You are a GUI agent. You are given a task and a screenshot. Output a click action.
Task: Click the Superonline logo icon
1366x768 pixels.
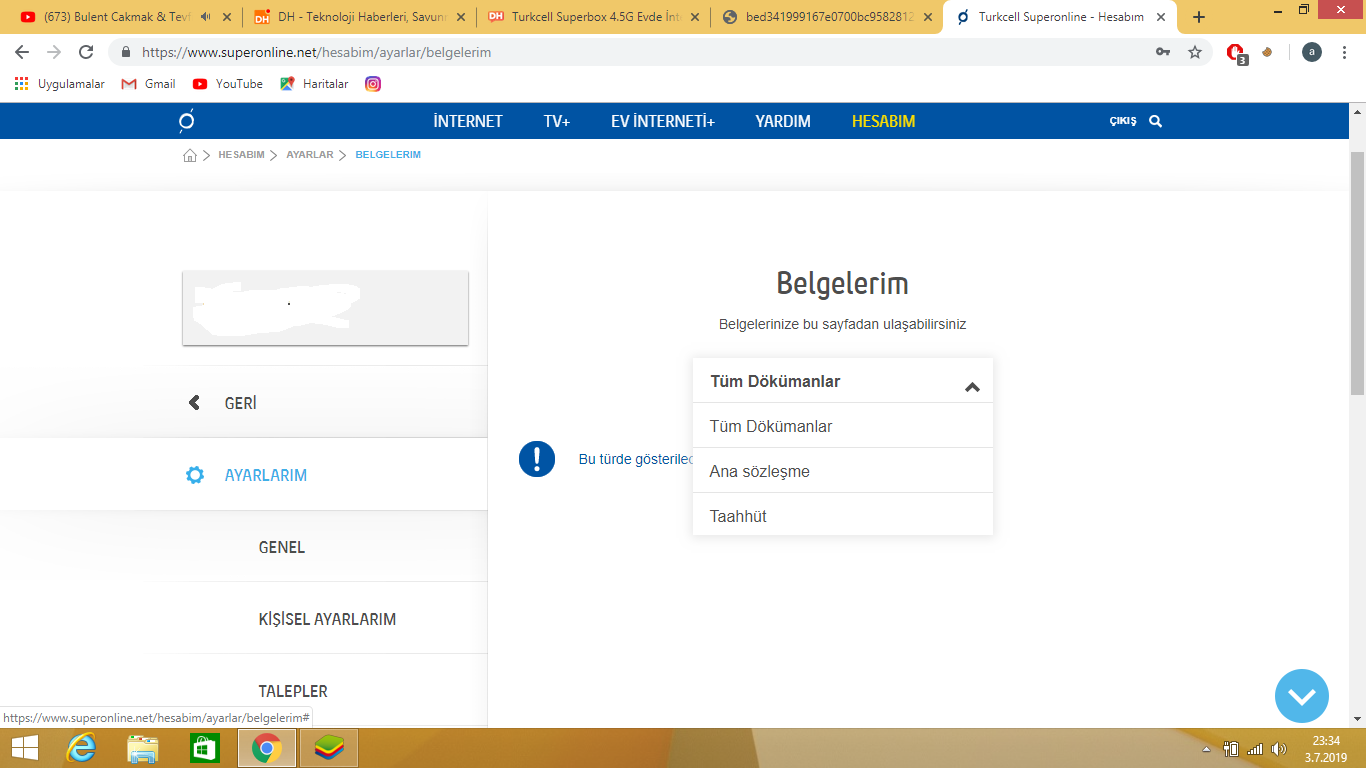[x=186, y=121]
